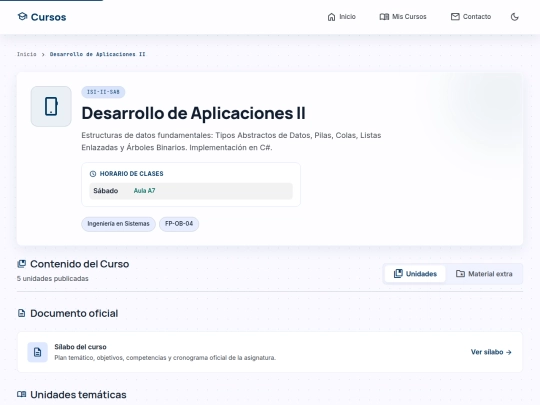Open Mis Cursos in the navigation bar
The width and height of the screenshot is (540, 405).
pos(403,17)
